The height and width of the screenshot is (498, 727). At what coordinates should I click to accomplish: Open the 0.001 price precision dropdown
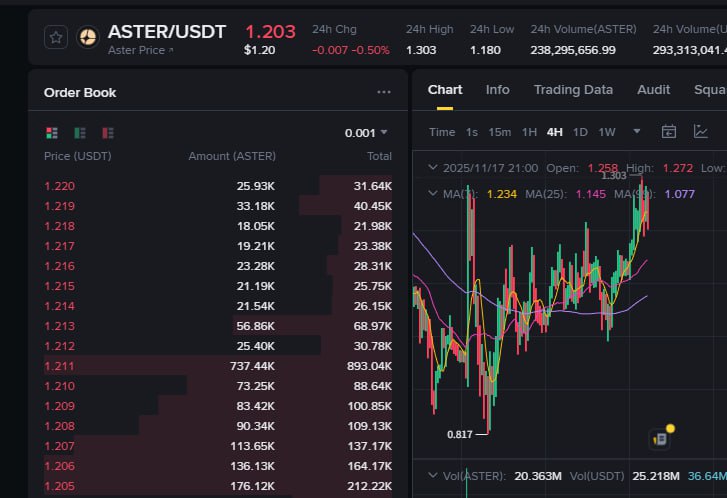[x=365, y=133]
